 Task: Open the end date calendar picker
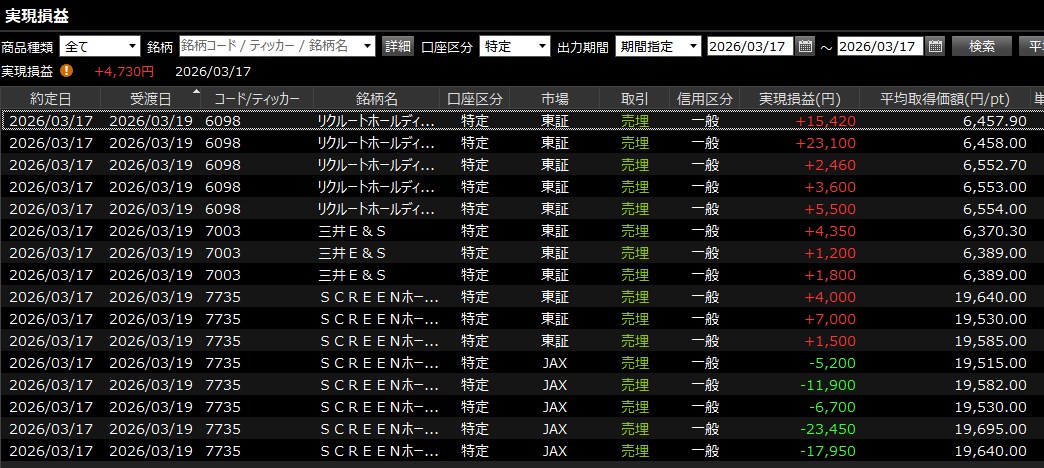click(x=935, y=46)
